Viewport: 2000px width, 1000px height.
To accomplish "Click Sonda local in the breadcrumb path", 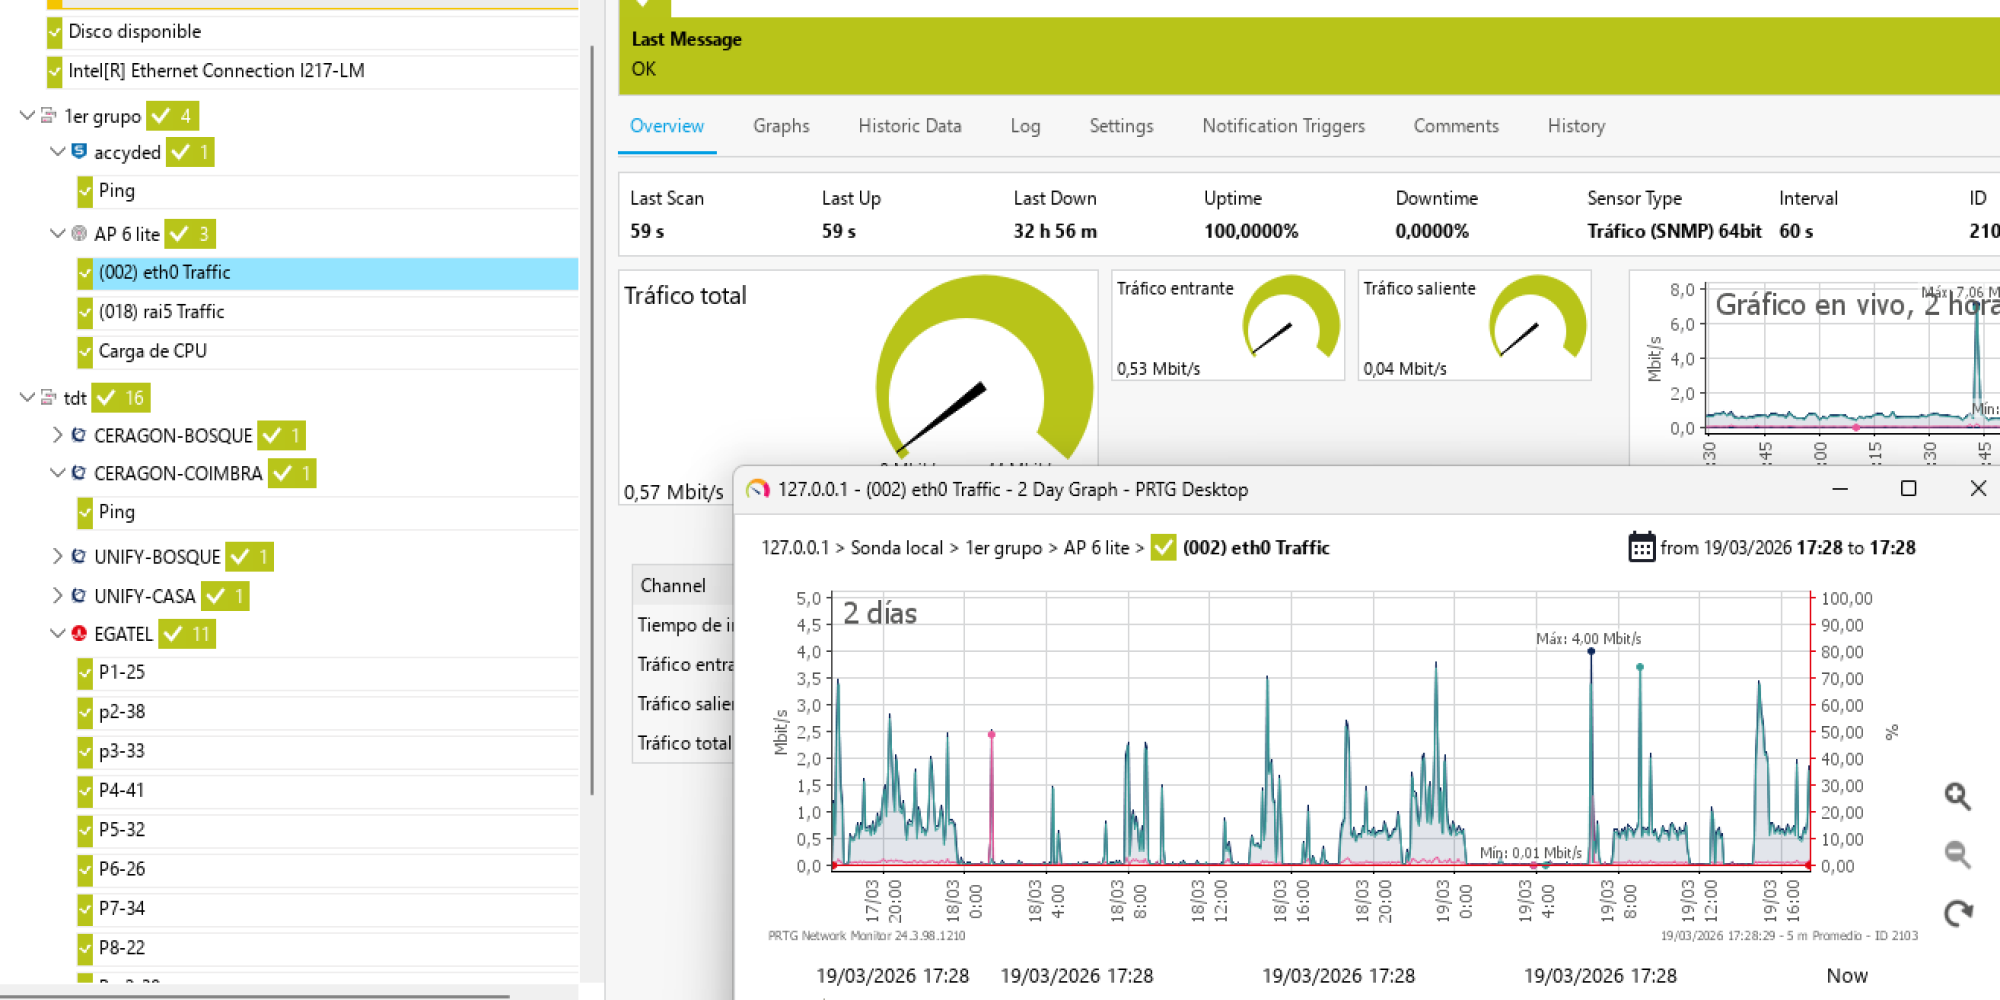I will coord(896,548).
